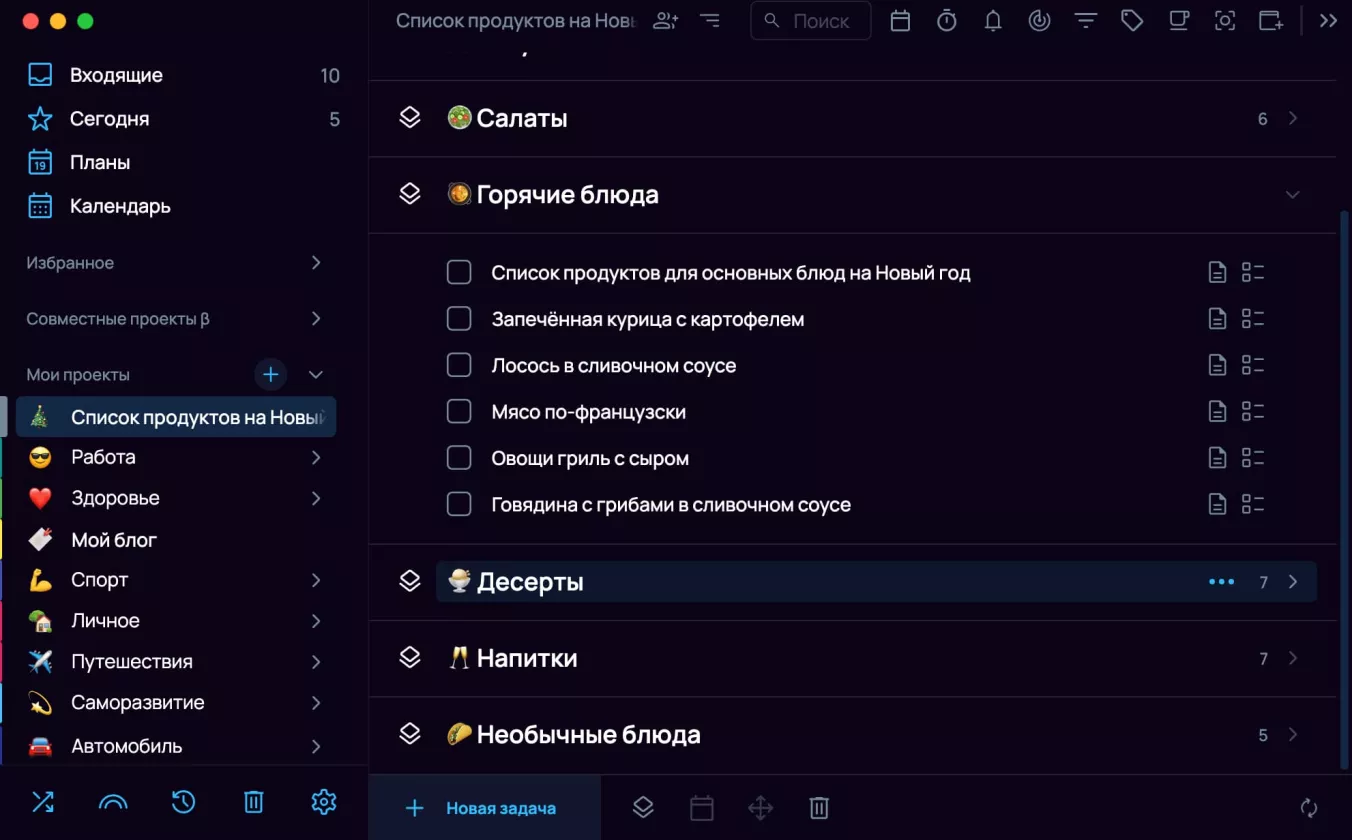Open the calendar icon in top toolbar
The image size is (1352, 840).
pyautogui.click(x=900, y=20)
